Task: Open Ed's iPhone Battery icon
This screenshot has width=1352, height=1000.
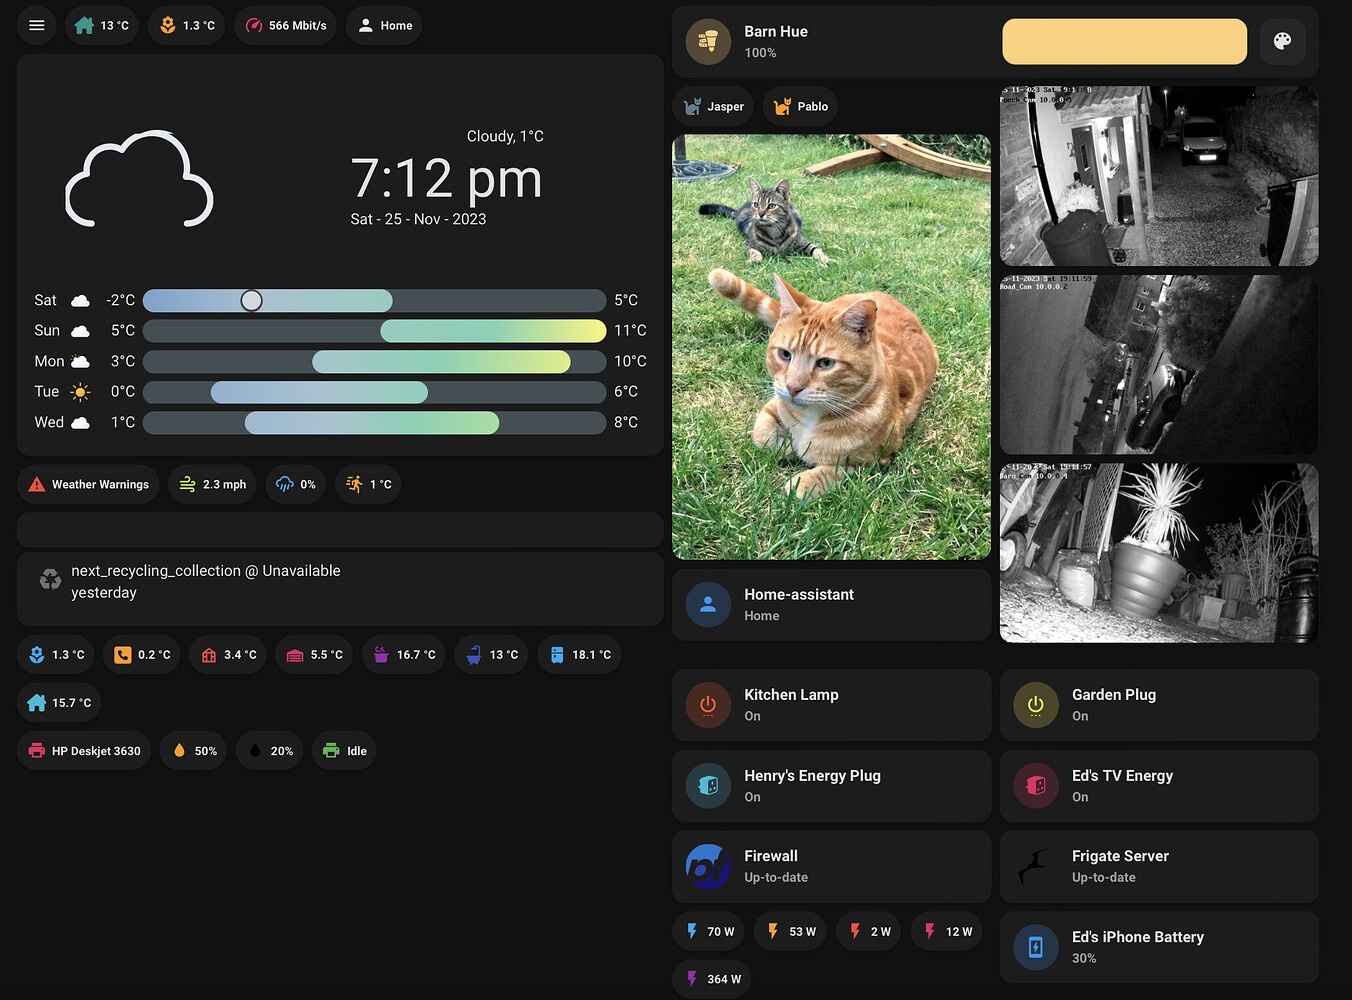Action: pyautogui.click(x=1036, y=948)
